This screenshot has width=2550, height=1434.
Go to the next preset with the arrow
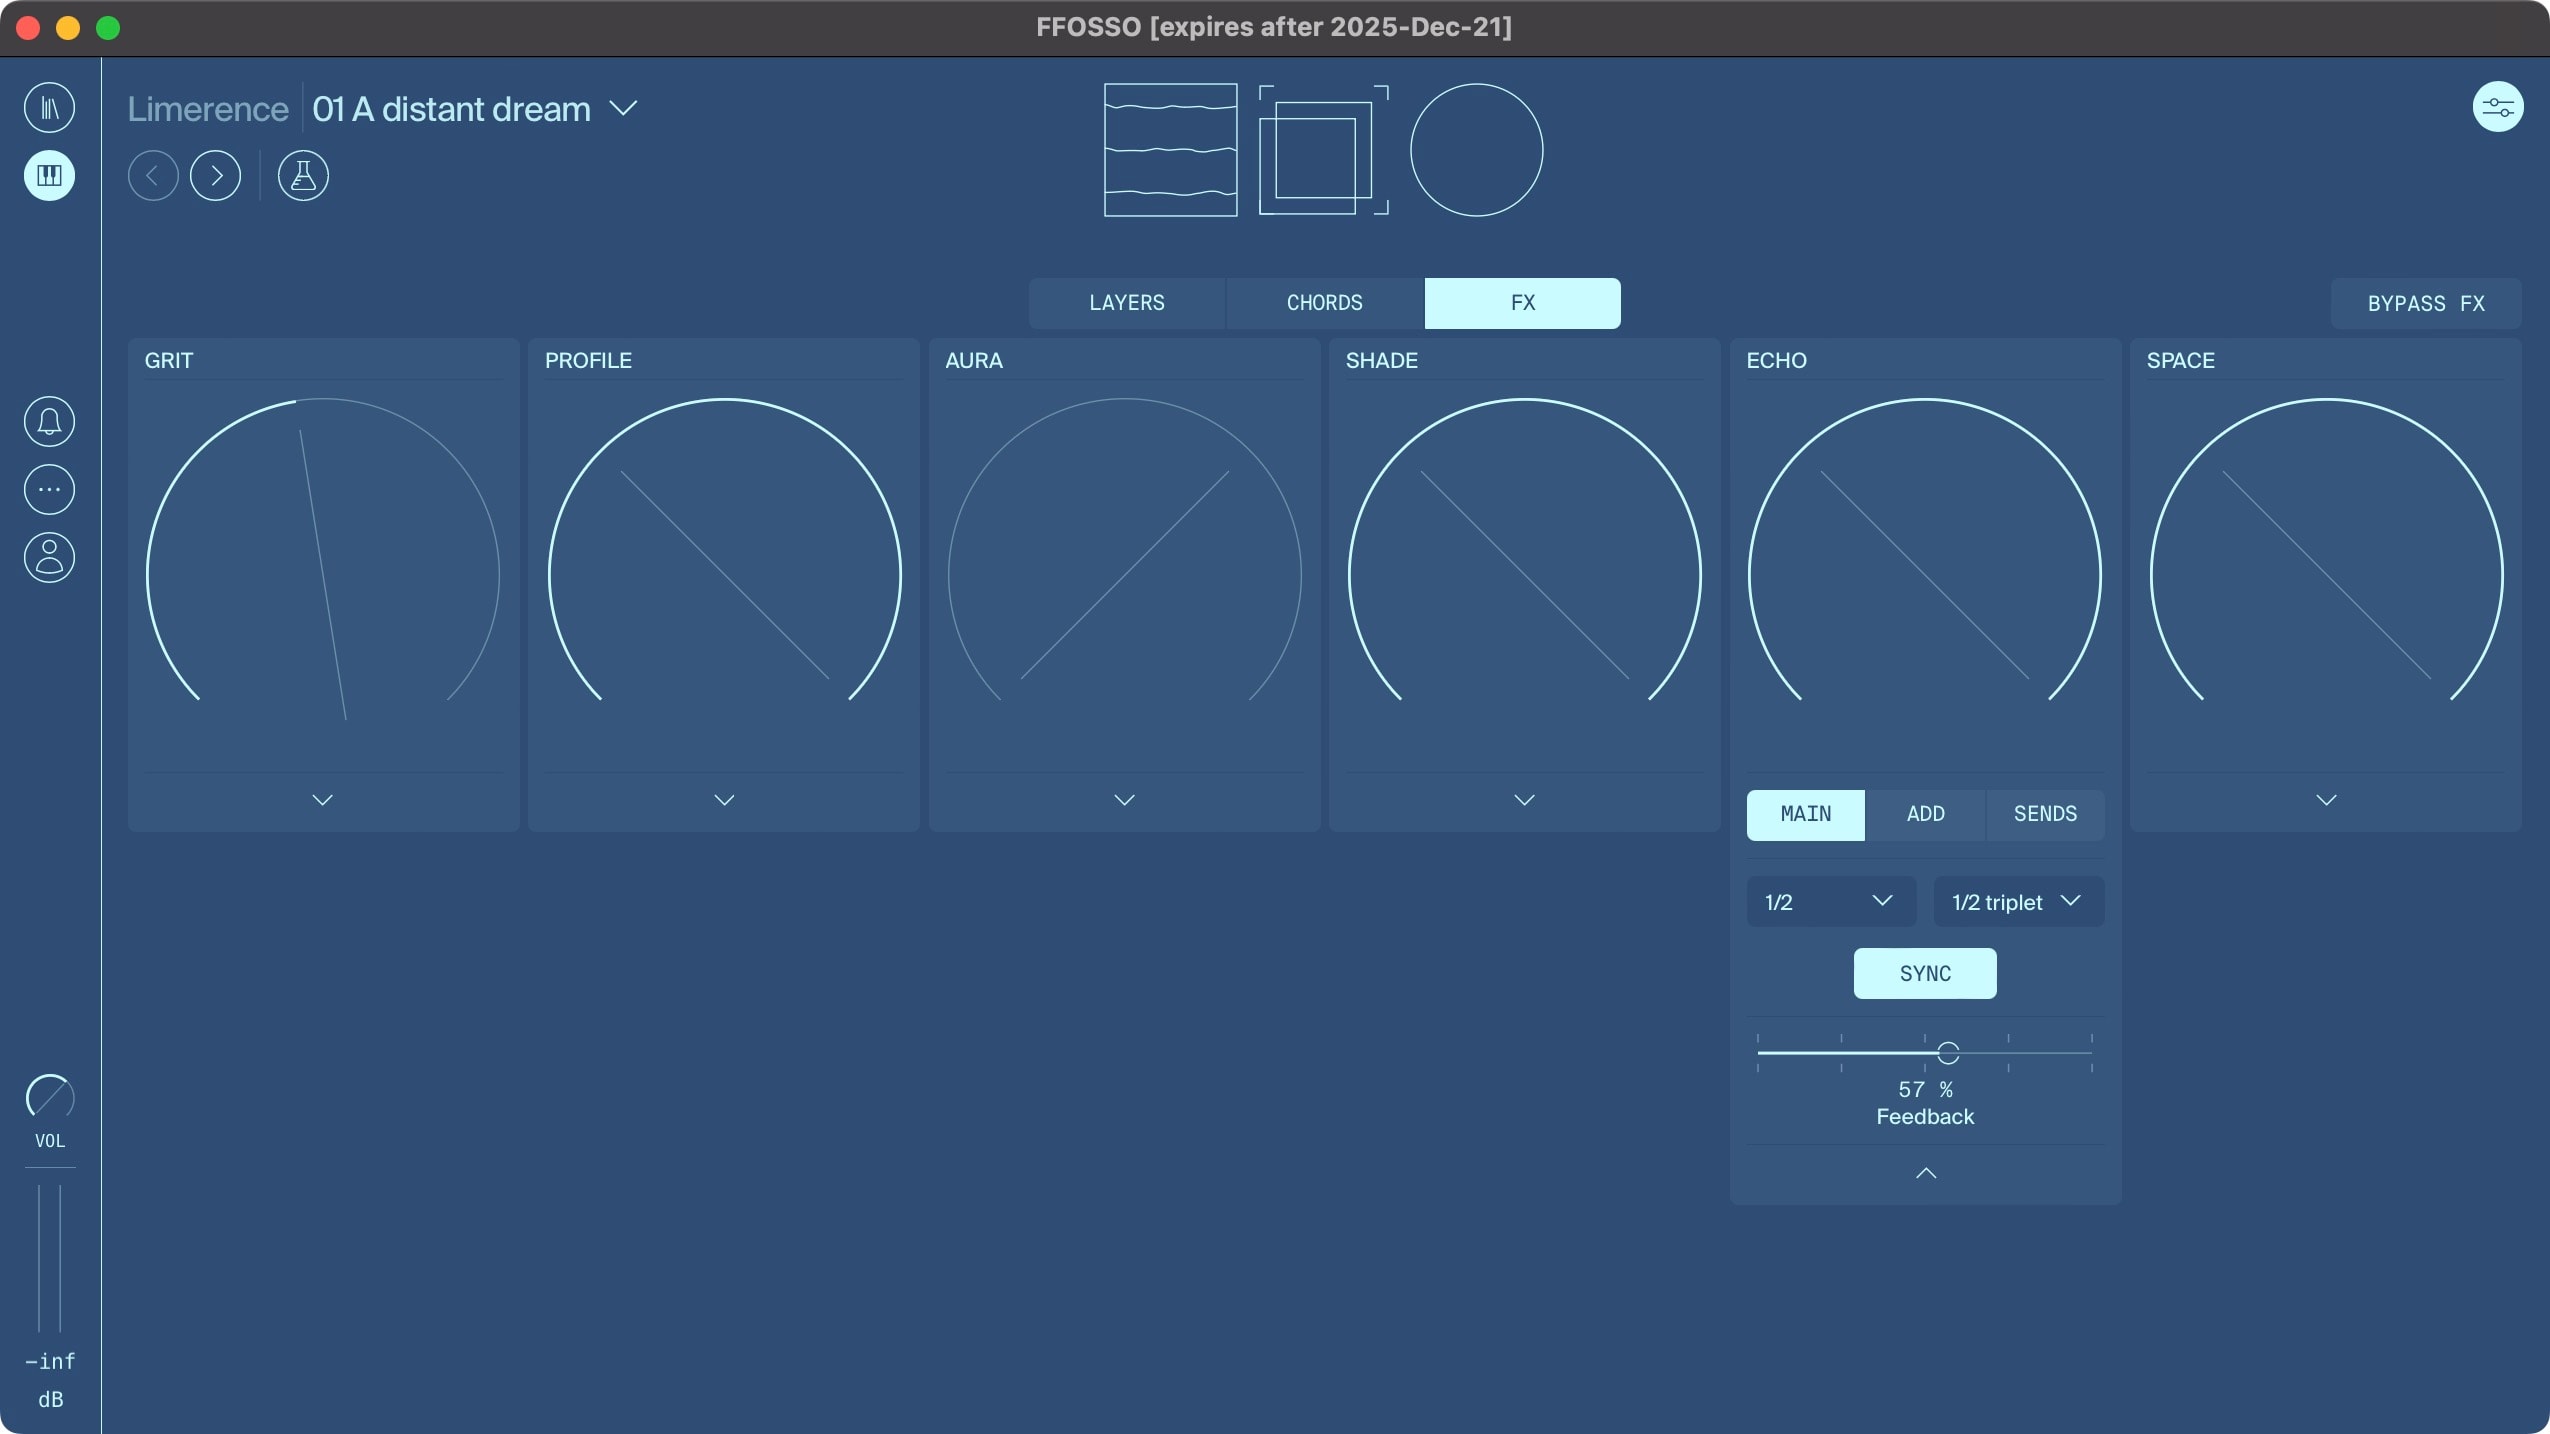point(216,175)
